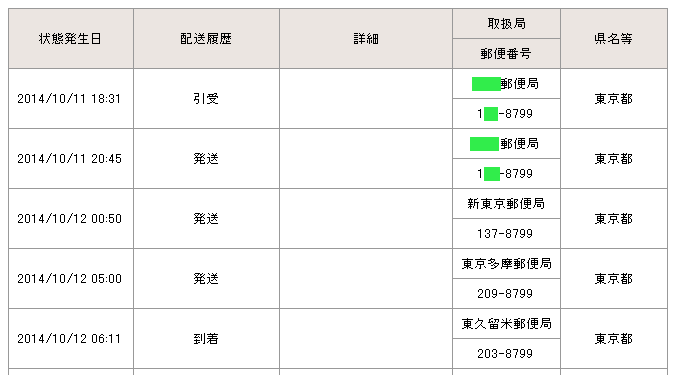
Task: Click postal code 203-8799
Action: (x=506, y=353)
